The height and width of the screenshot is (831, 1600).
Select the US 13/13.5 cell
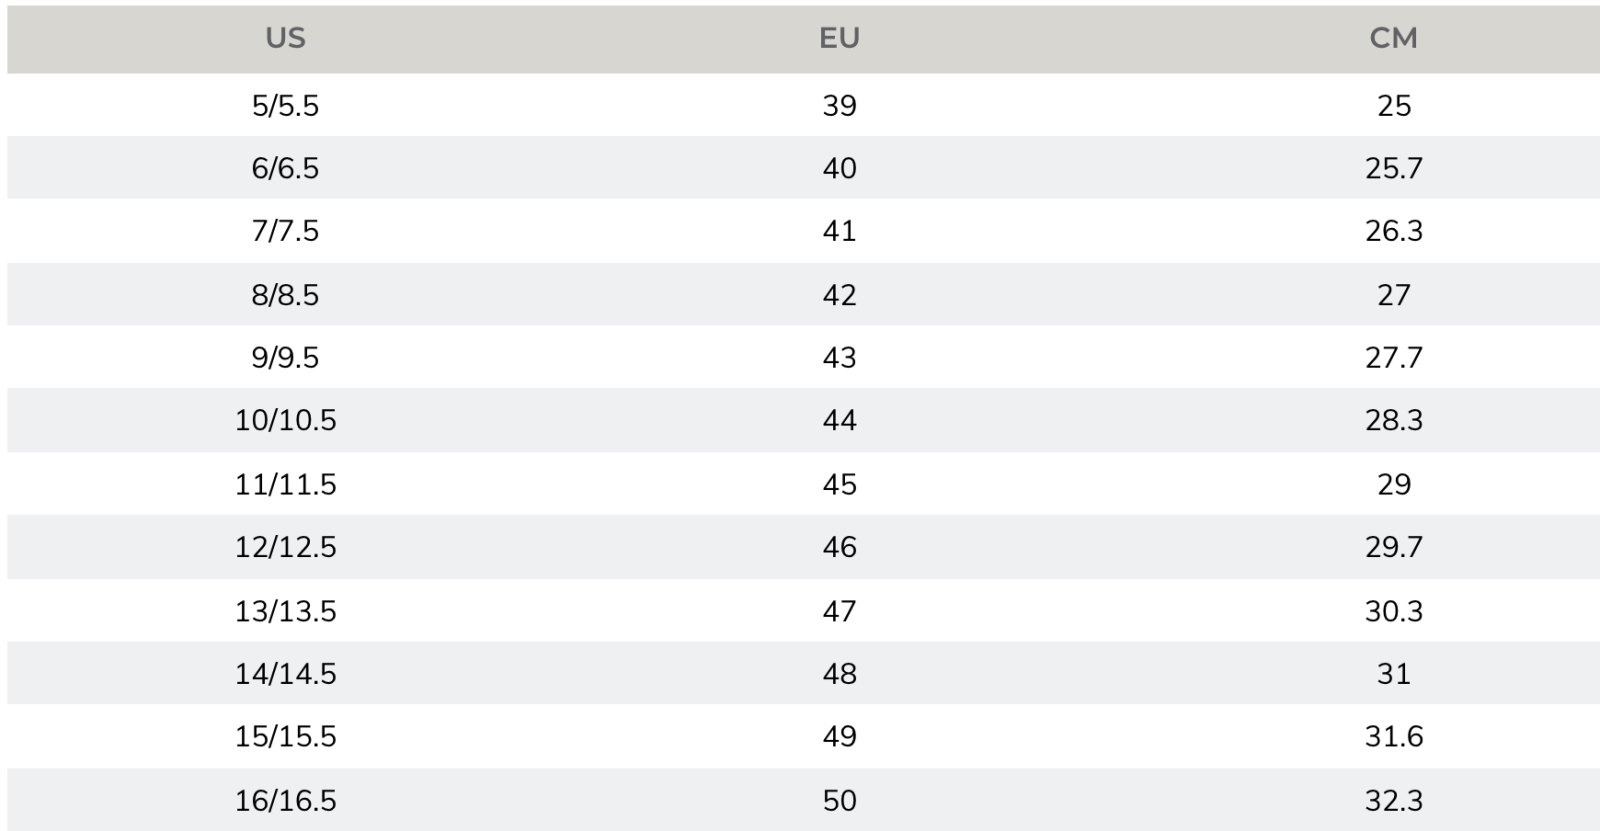[x=285, y=611]
